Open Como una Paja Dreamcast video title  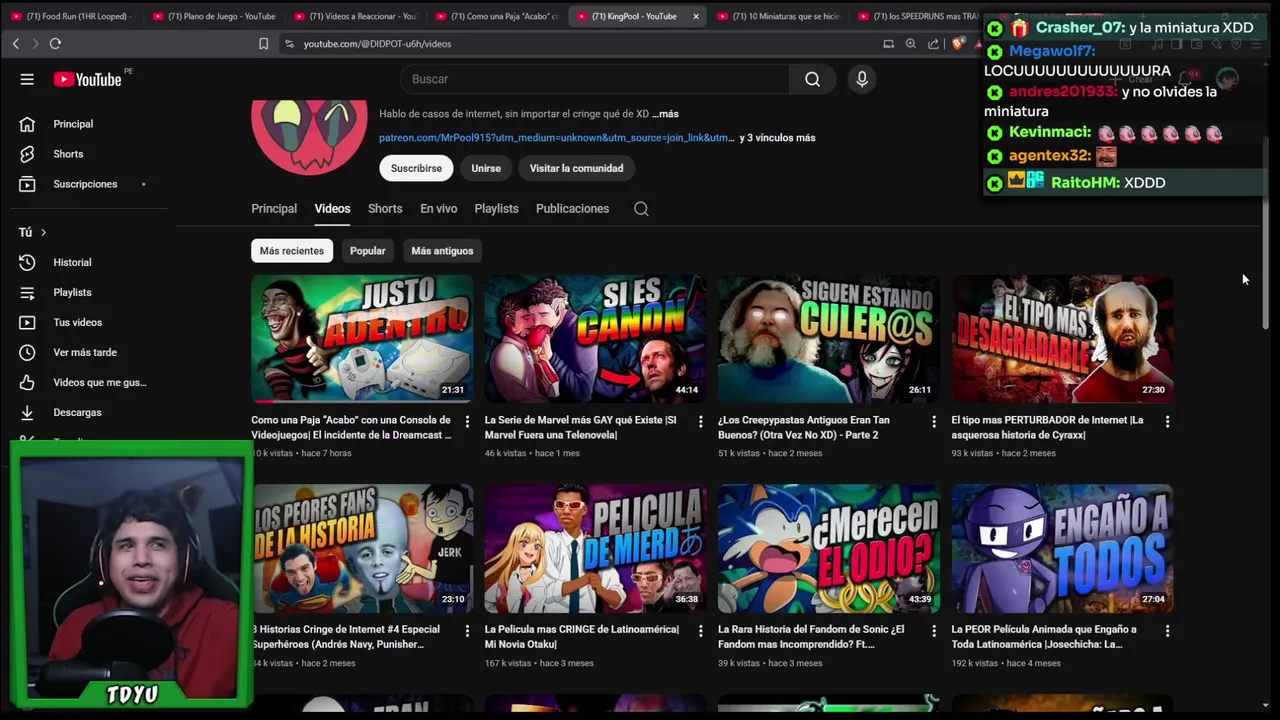point(351,427)
